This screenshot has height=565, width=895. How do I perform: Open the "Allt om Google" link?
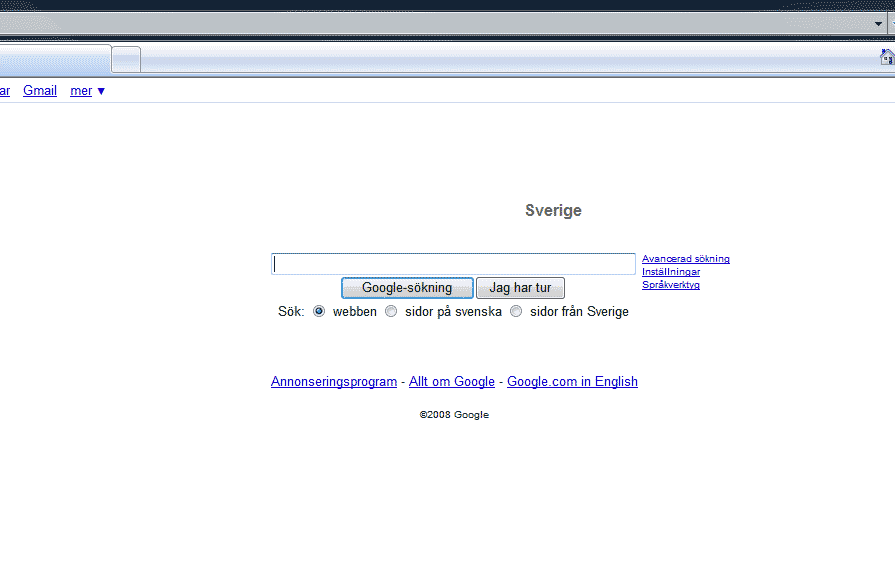click(451, 382)
